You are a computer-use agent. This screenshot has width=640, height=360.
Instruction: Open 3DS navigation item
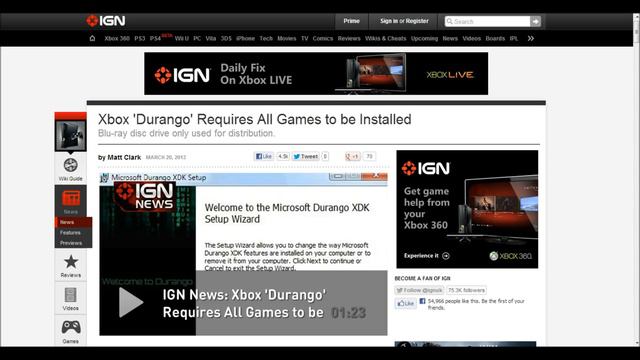[226, 38]
